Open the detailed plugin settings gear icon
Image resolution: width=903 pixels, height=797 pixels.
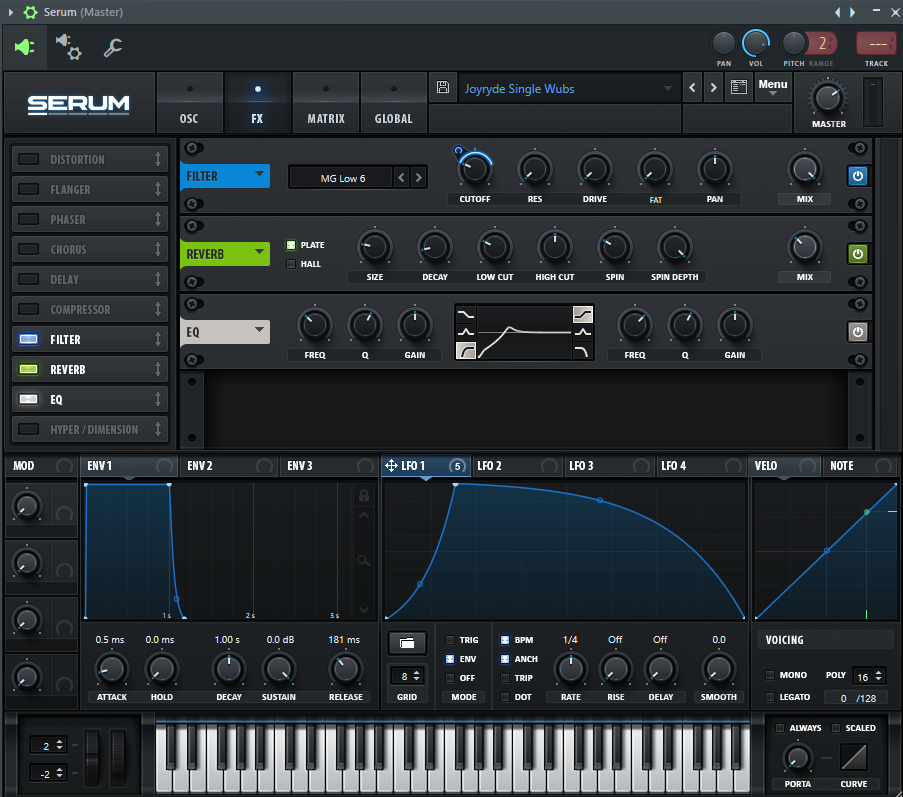point(69,47)
